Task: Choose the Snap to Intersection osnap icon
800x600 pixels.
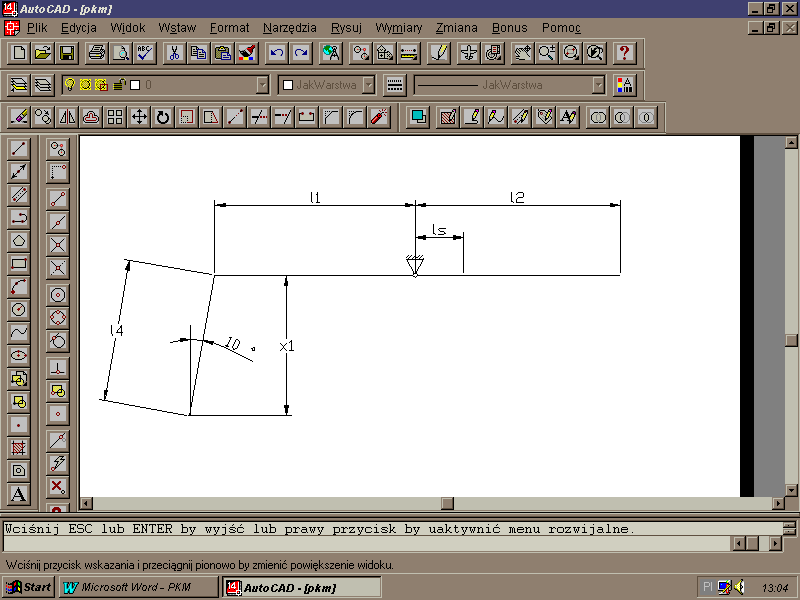Action: tap(58, 244)
